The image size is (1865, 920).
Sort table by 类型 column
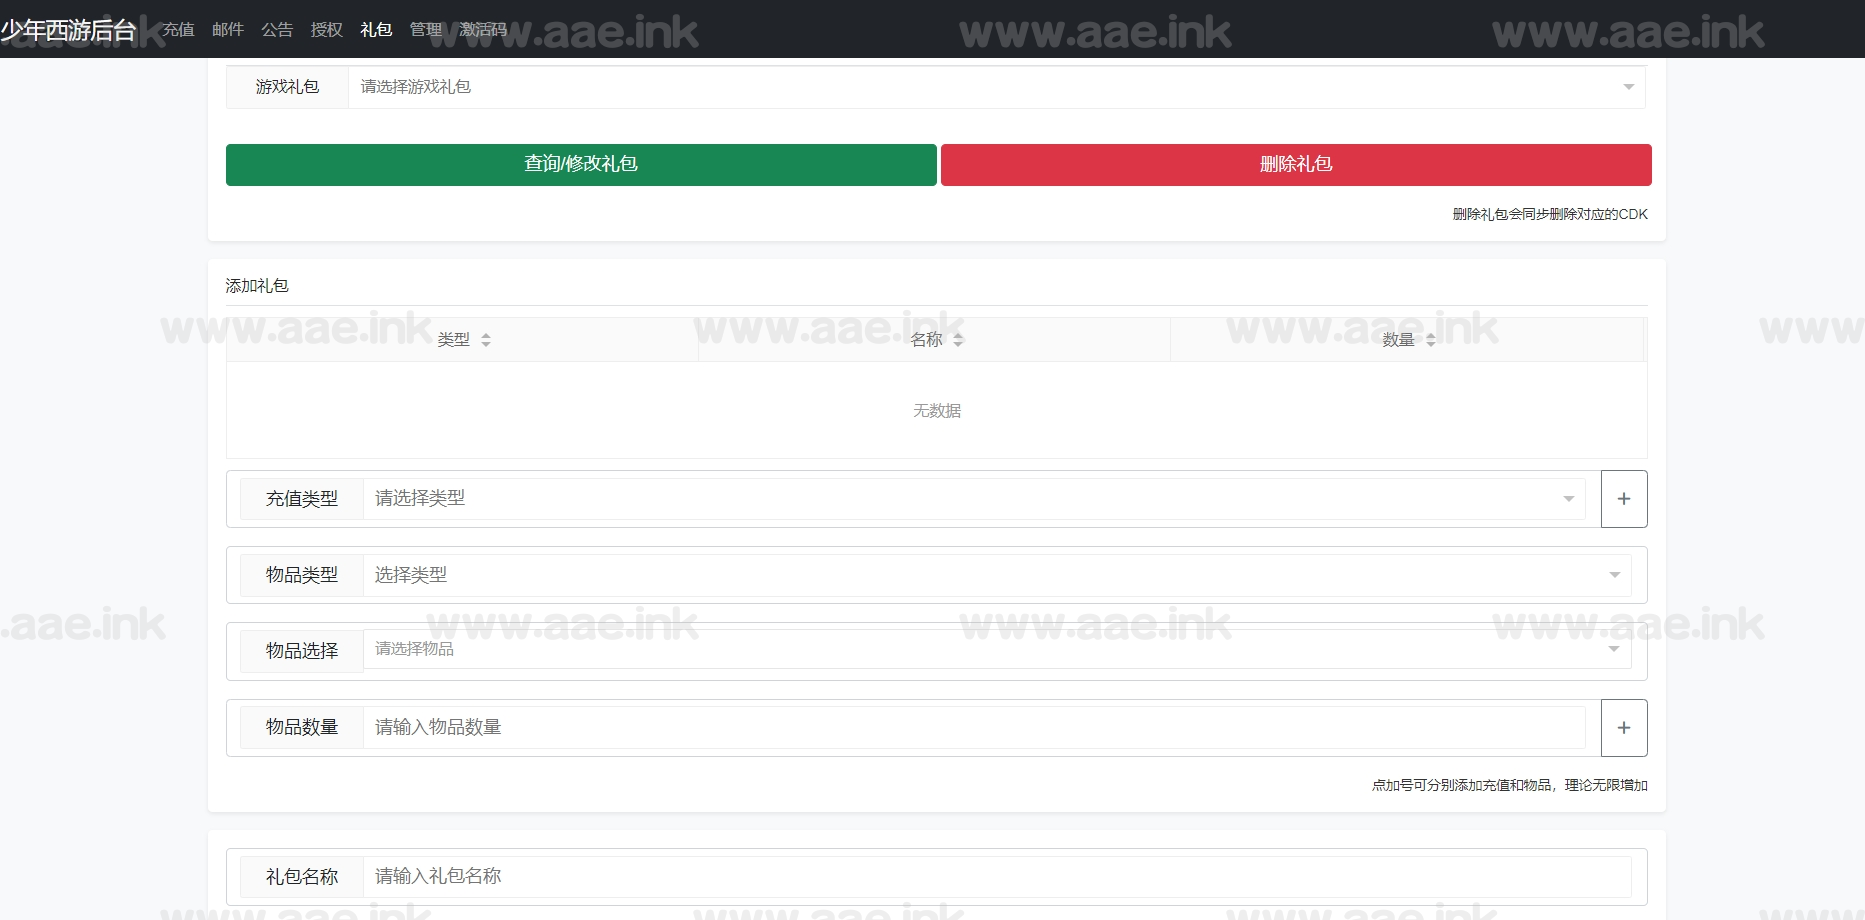(463, 340)
